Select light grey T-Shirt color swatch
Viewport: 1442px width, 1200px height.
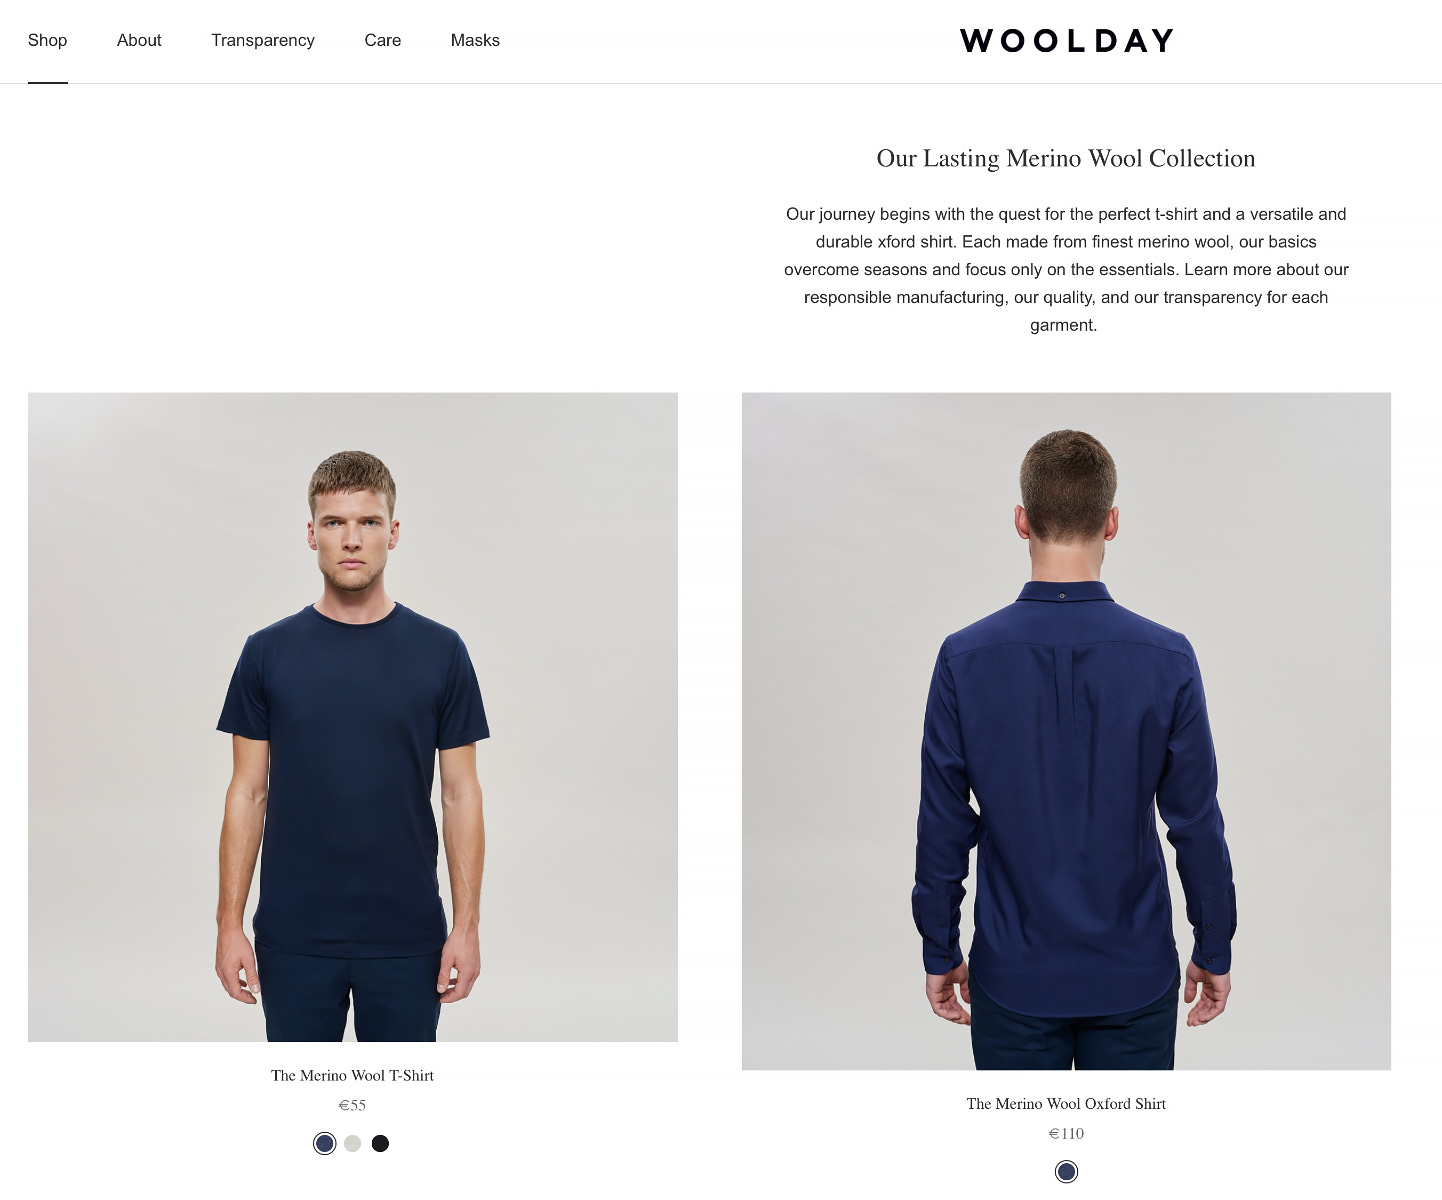pyautogui.click(x=352, y=1143)
